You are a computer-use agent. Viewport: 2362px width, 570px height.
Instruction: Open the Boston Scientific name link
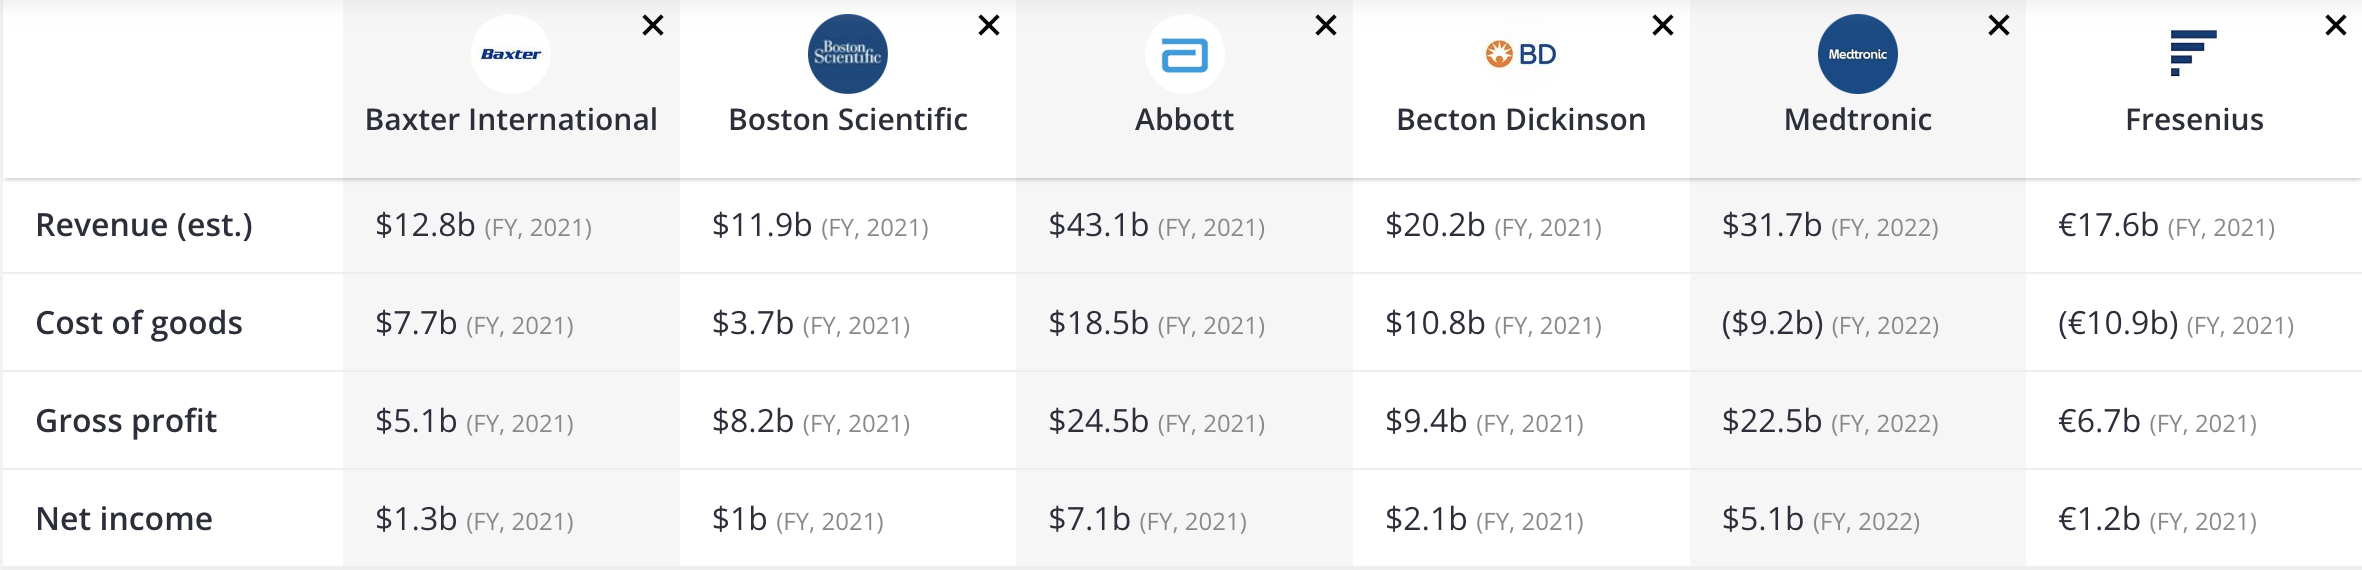tap(848, 120)
